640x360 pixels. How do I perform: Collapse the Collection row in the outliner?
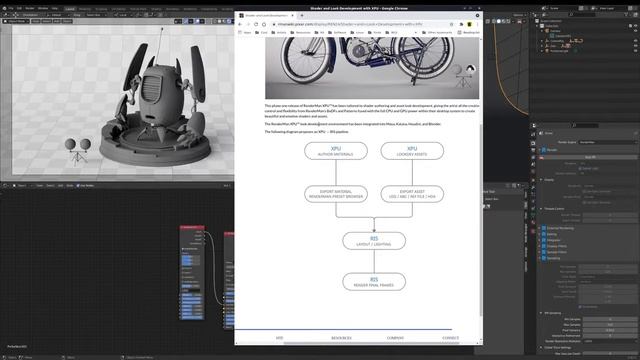(x=537, y=26)
